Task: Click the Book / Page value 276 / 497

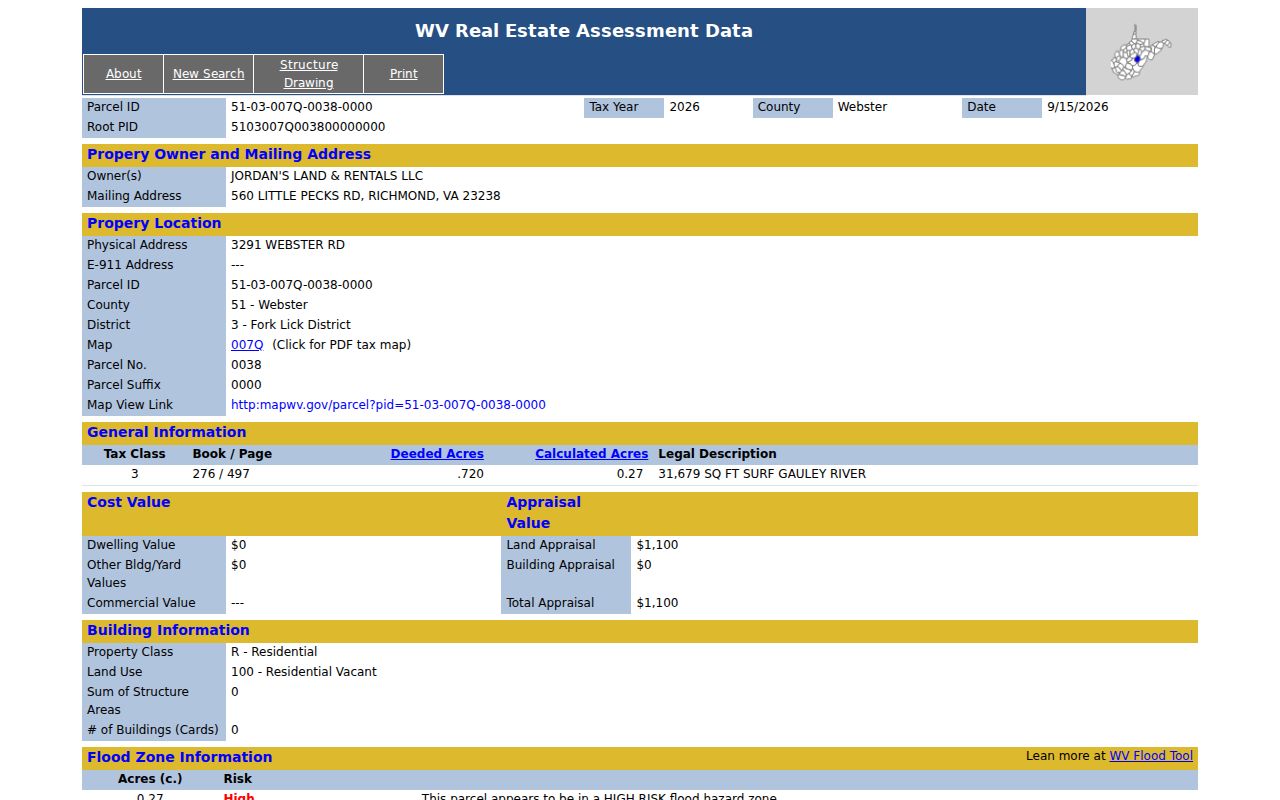Action: coord(221,474)
